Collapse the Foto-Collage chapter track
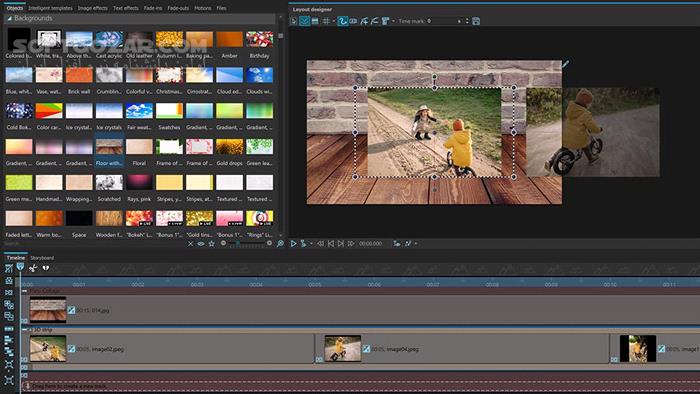 point(25,291)
